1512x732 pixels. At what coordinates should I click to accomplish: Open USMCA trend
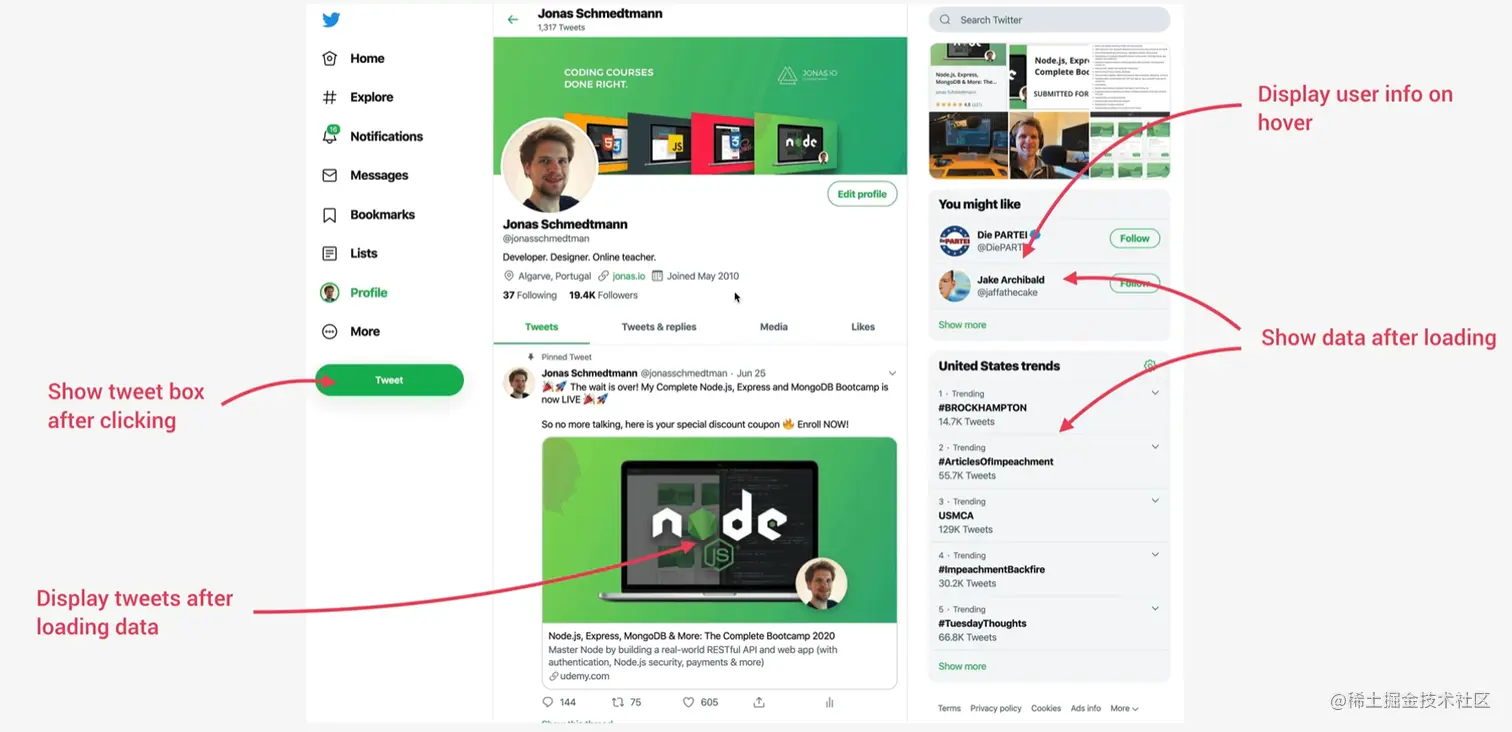[956, 516]
